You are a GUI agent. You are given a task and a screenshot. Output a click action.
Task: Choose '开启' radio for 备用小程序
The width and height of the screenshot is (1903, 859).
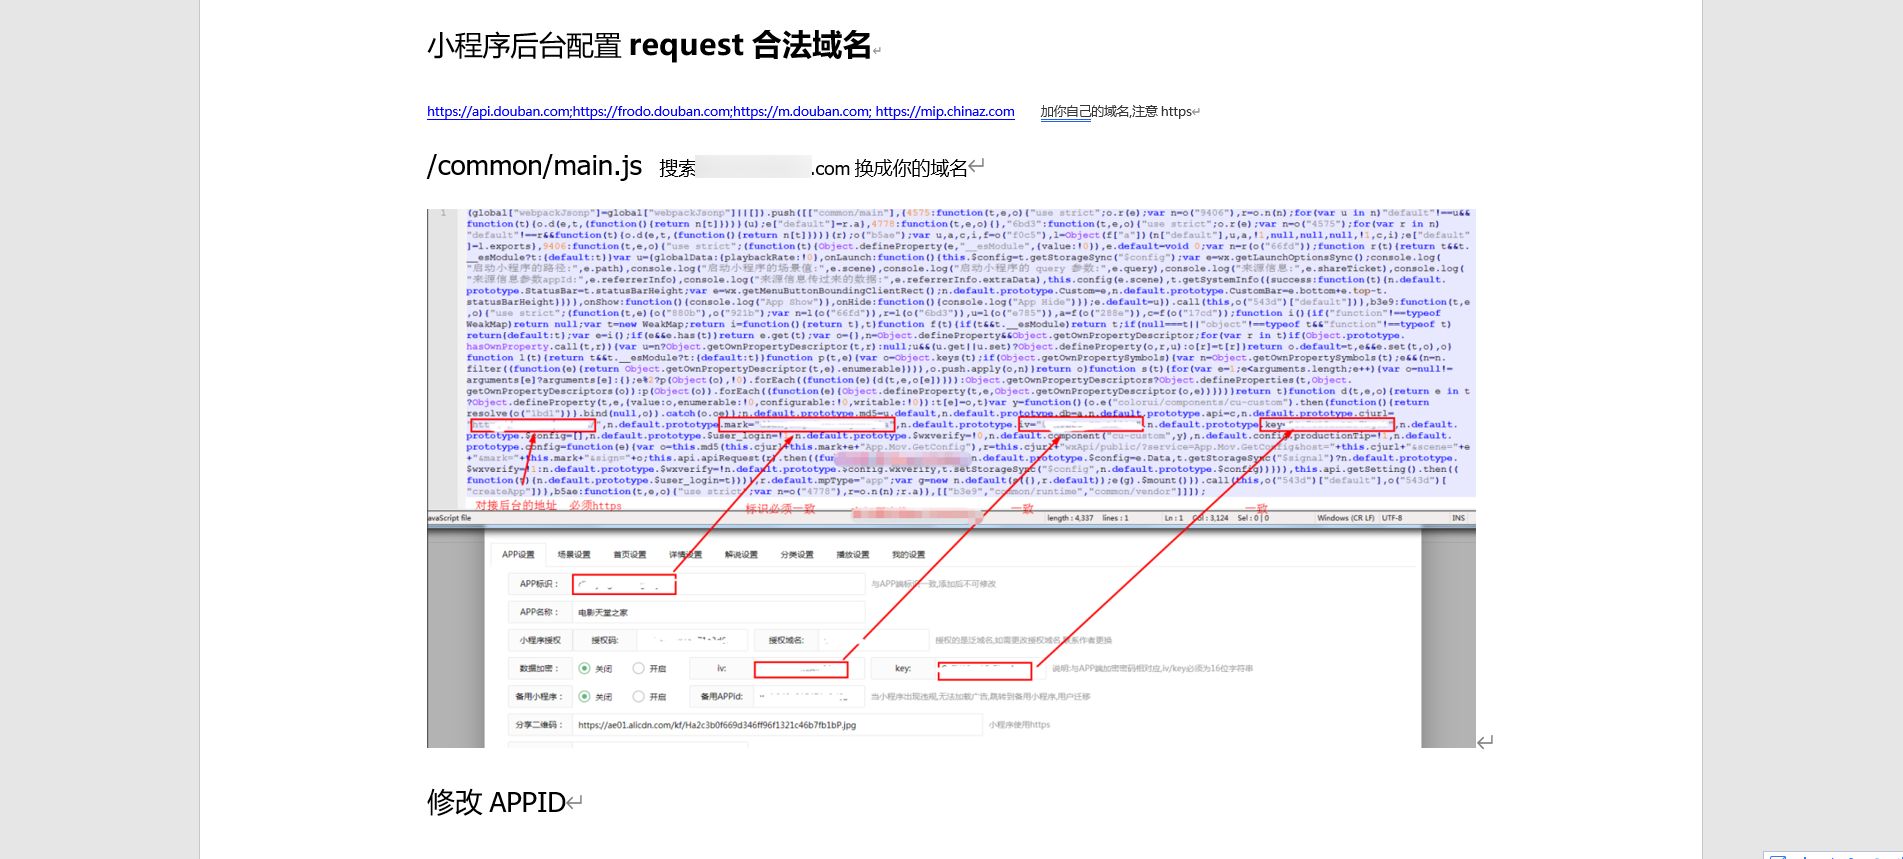click(x=639, y=696)
